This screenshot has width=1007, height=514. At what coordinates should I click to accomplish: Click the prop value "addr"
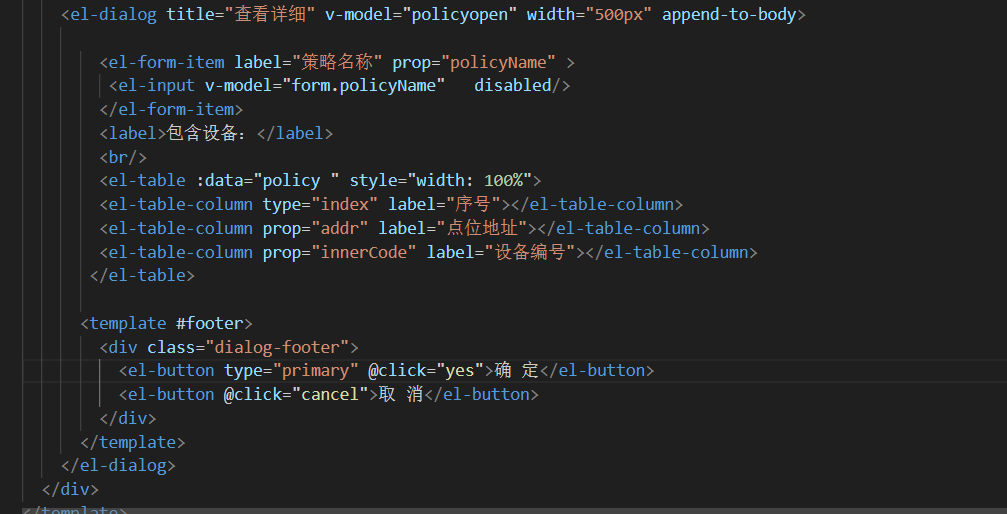340,228
